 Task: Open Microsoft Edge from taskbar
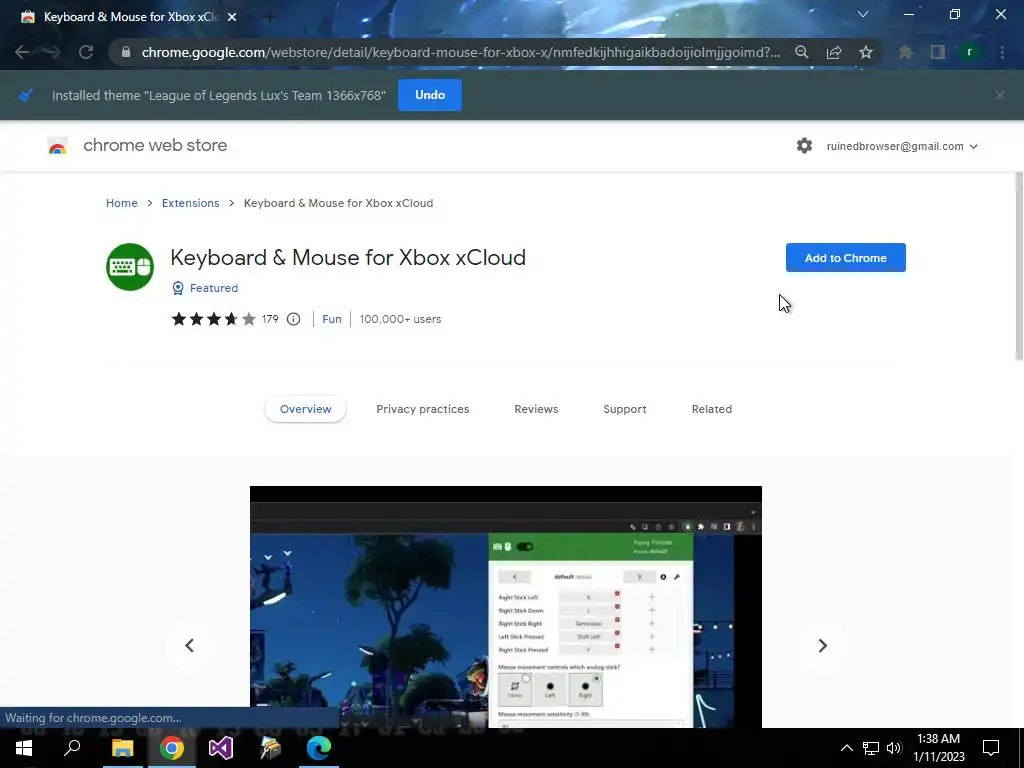(319, 748)
